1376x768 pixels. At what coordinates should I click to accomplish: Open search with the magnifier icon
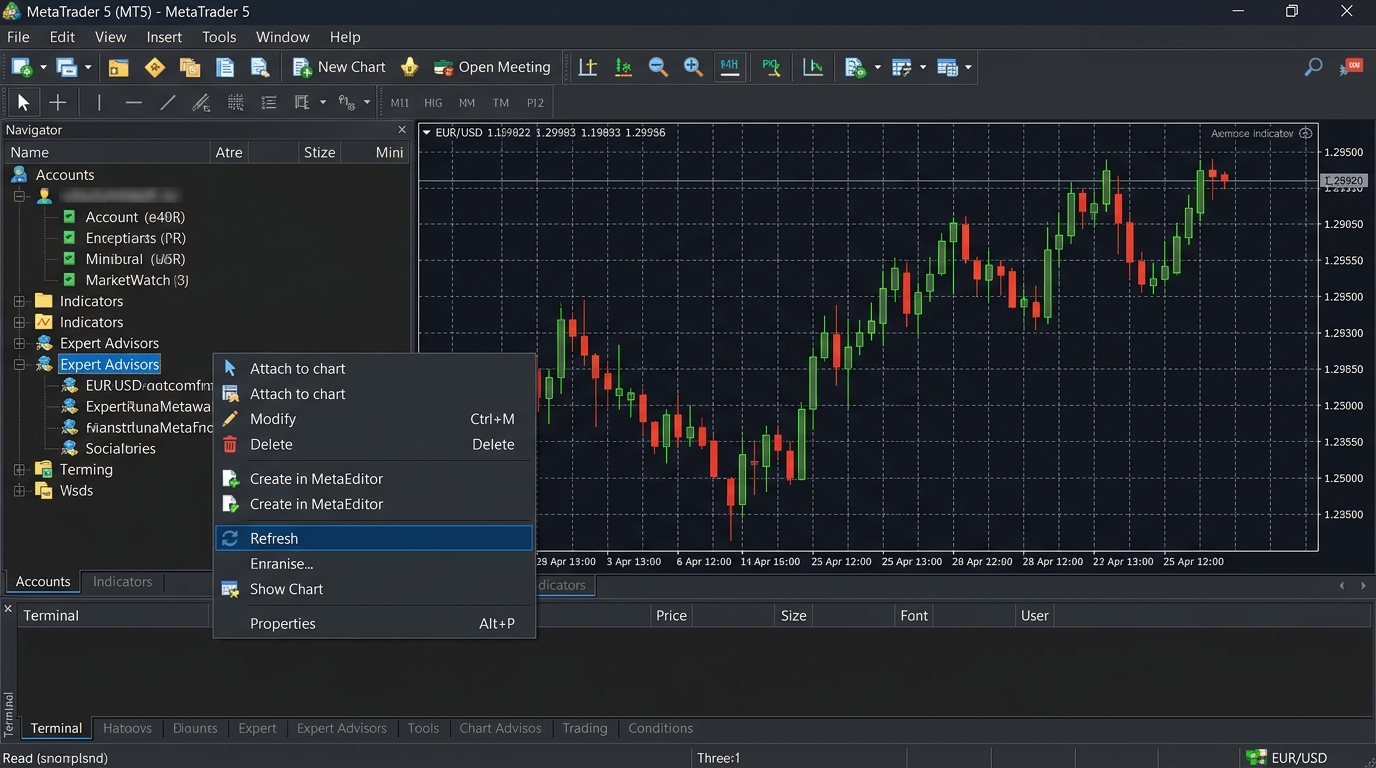pyautogui.click(x=1314, y=67)
